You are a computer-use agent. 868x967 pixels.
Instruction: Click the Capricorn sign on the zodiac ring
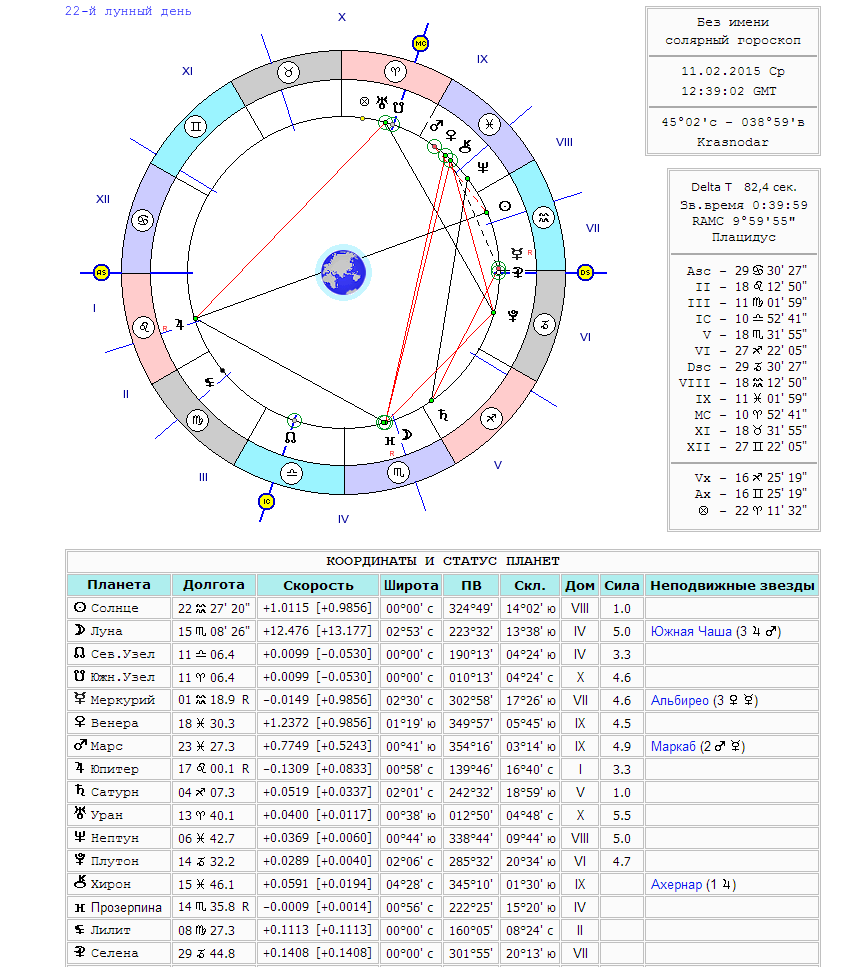pyautogui.click(x=544, y=324)
